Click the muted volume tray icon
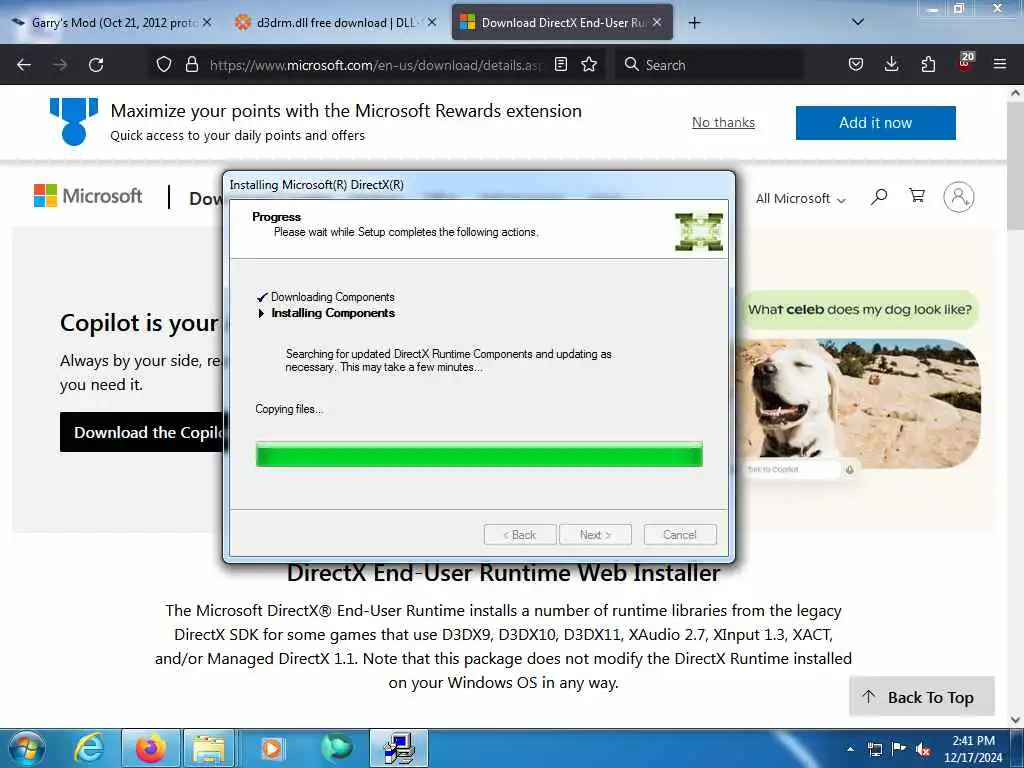Viewport: 1024px width, 768px height. pyautogui.click(x=922, y=750)
